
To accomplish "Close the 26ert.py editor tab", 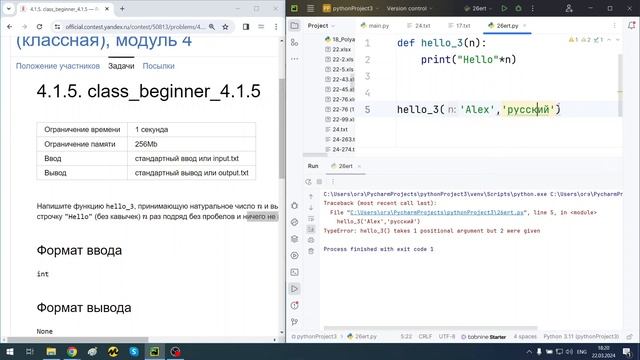I will coord(525,26).
